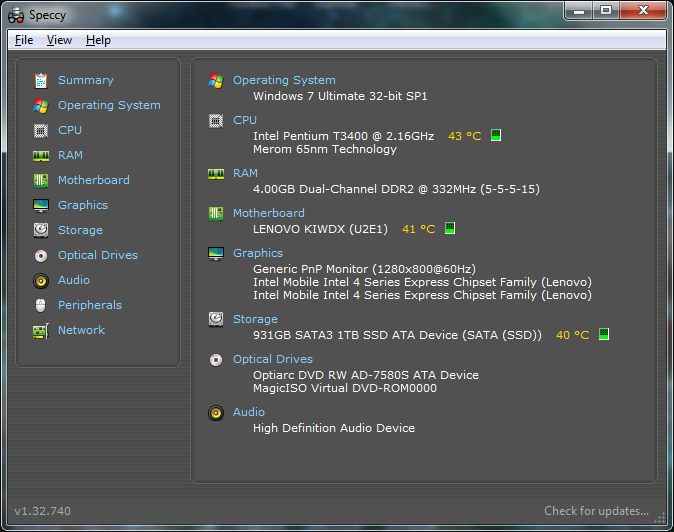
Task: Click Motherboard icon in main summary panel
Action: 216,214
